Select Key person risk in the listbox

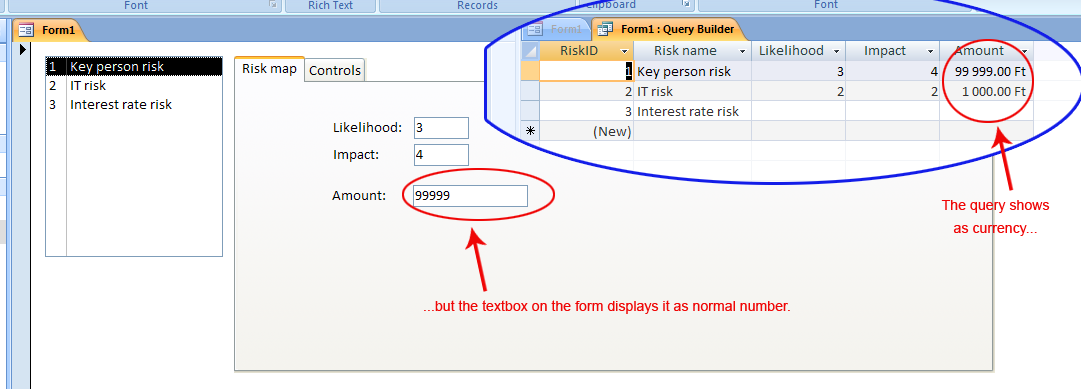[134, 67]
